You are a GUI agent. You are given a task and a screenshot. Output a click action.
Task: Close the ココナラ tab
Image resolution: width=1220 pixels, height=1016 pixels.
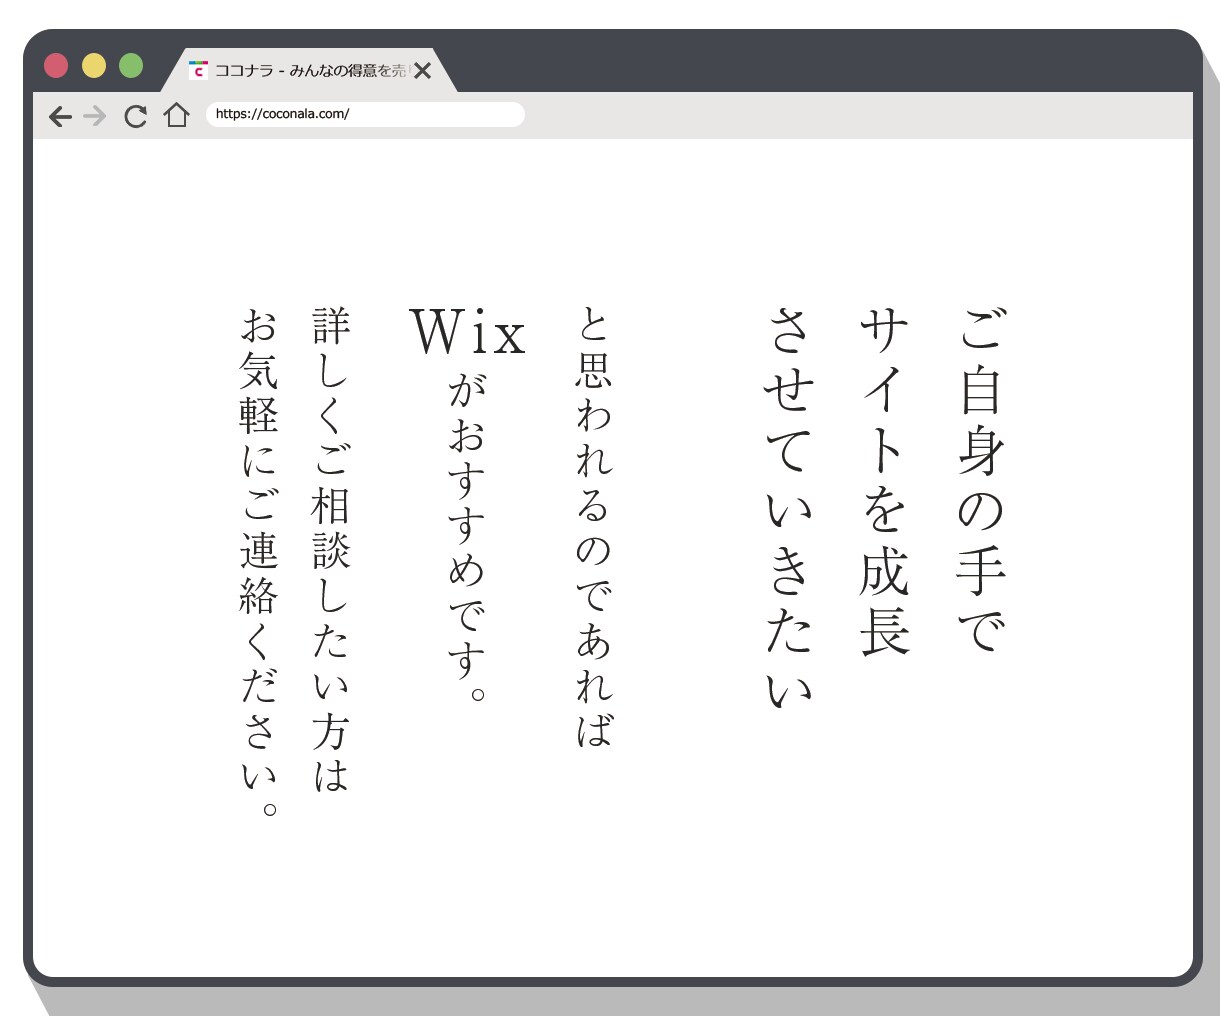[x=423, y=70]
